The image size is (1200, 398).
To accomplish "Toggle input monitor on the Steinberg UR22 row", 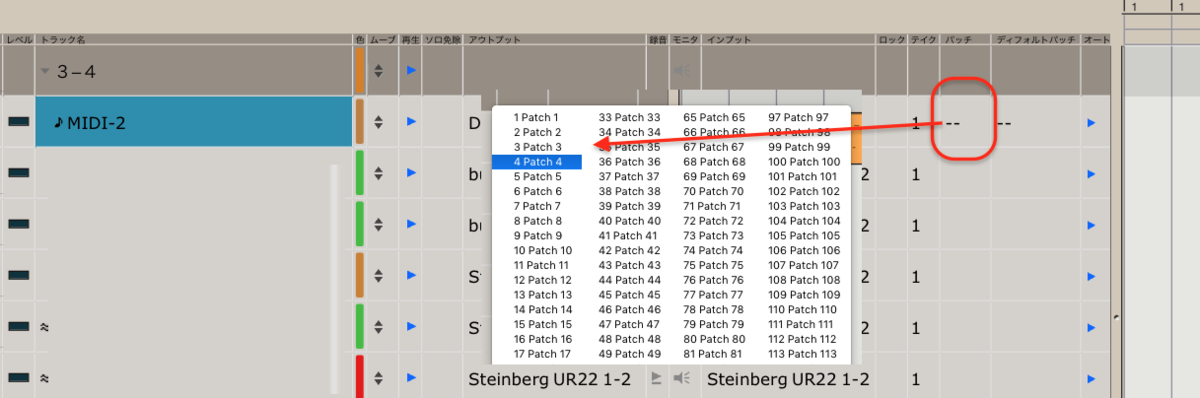I will pos(681,378).
